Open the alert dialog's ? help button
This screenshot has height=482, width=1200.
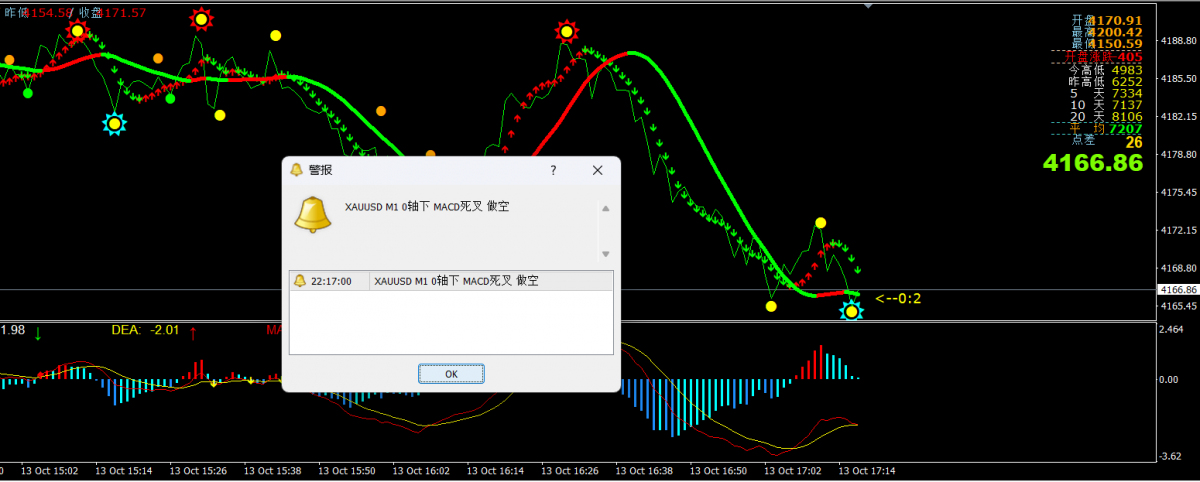tap(553, 170)
